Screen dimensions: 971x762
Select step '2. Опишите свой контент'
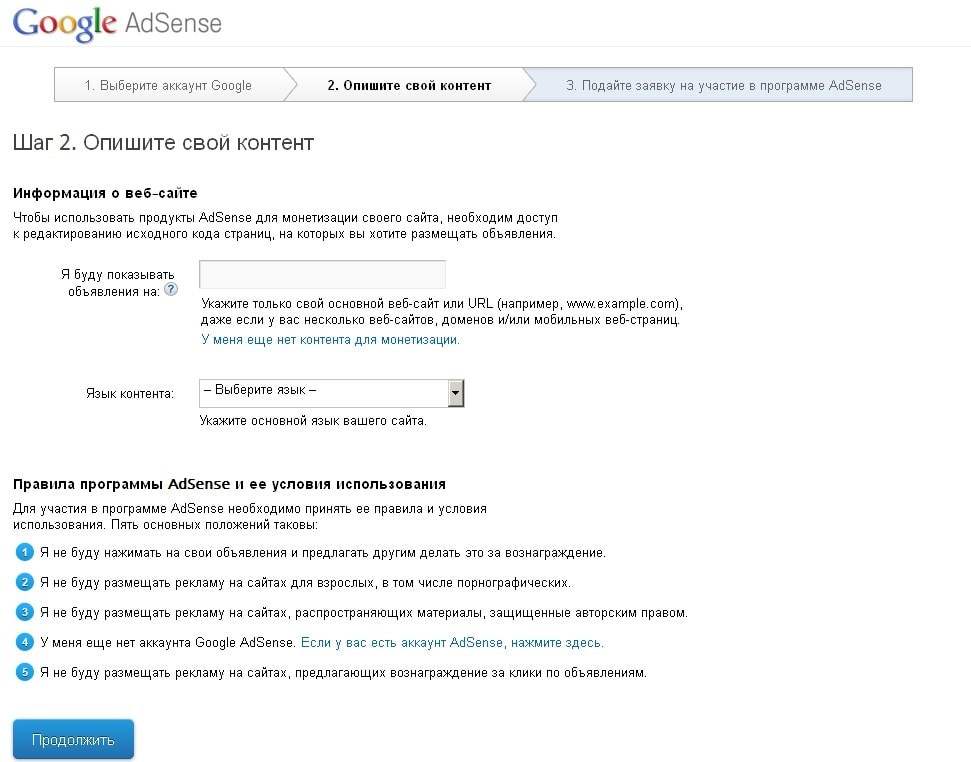tap(409, 85)
